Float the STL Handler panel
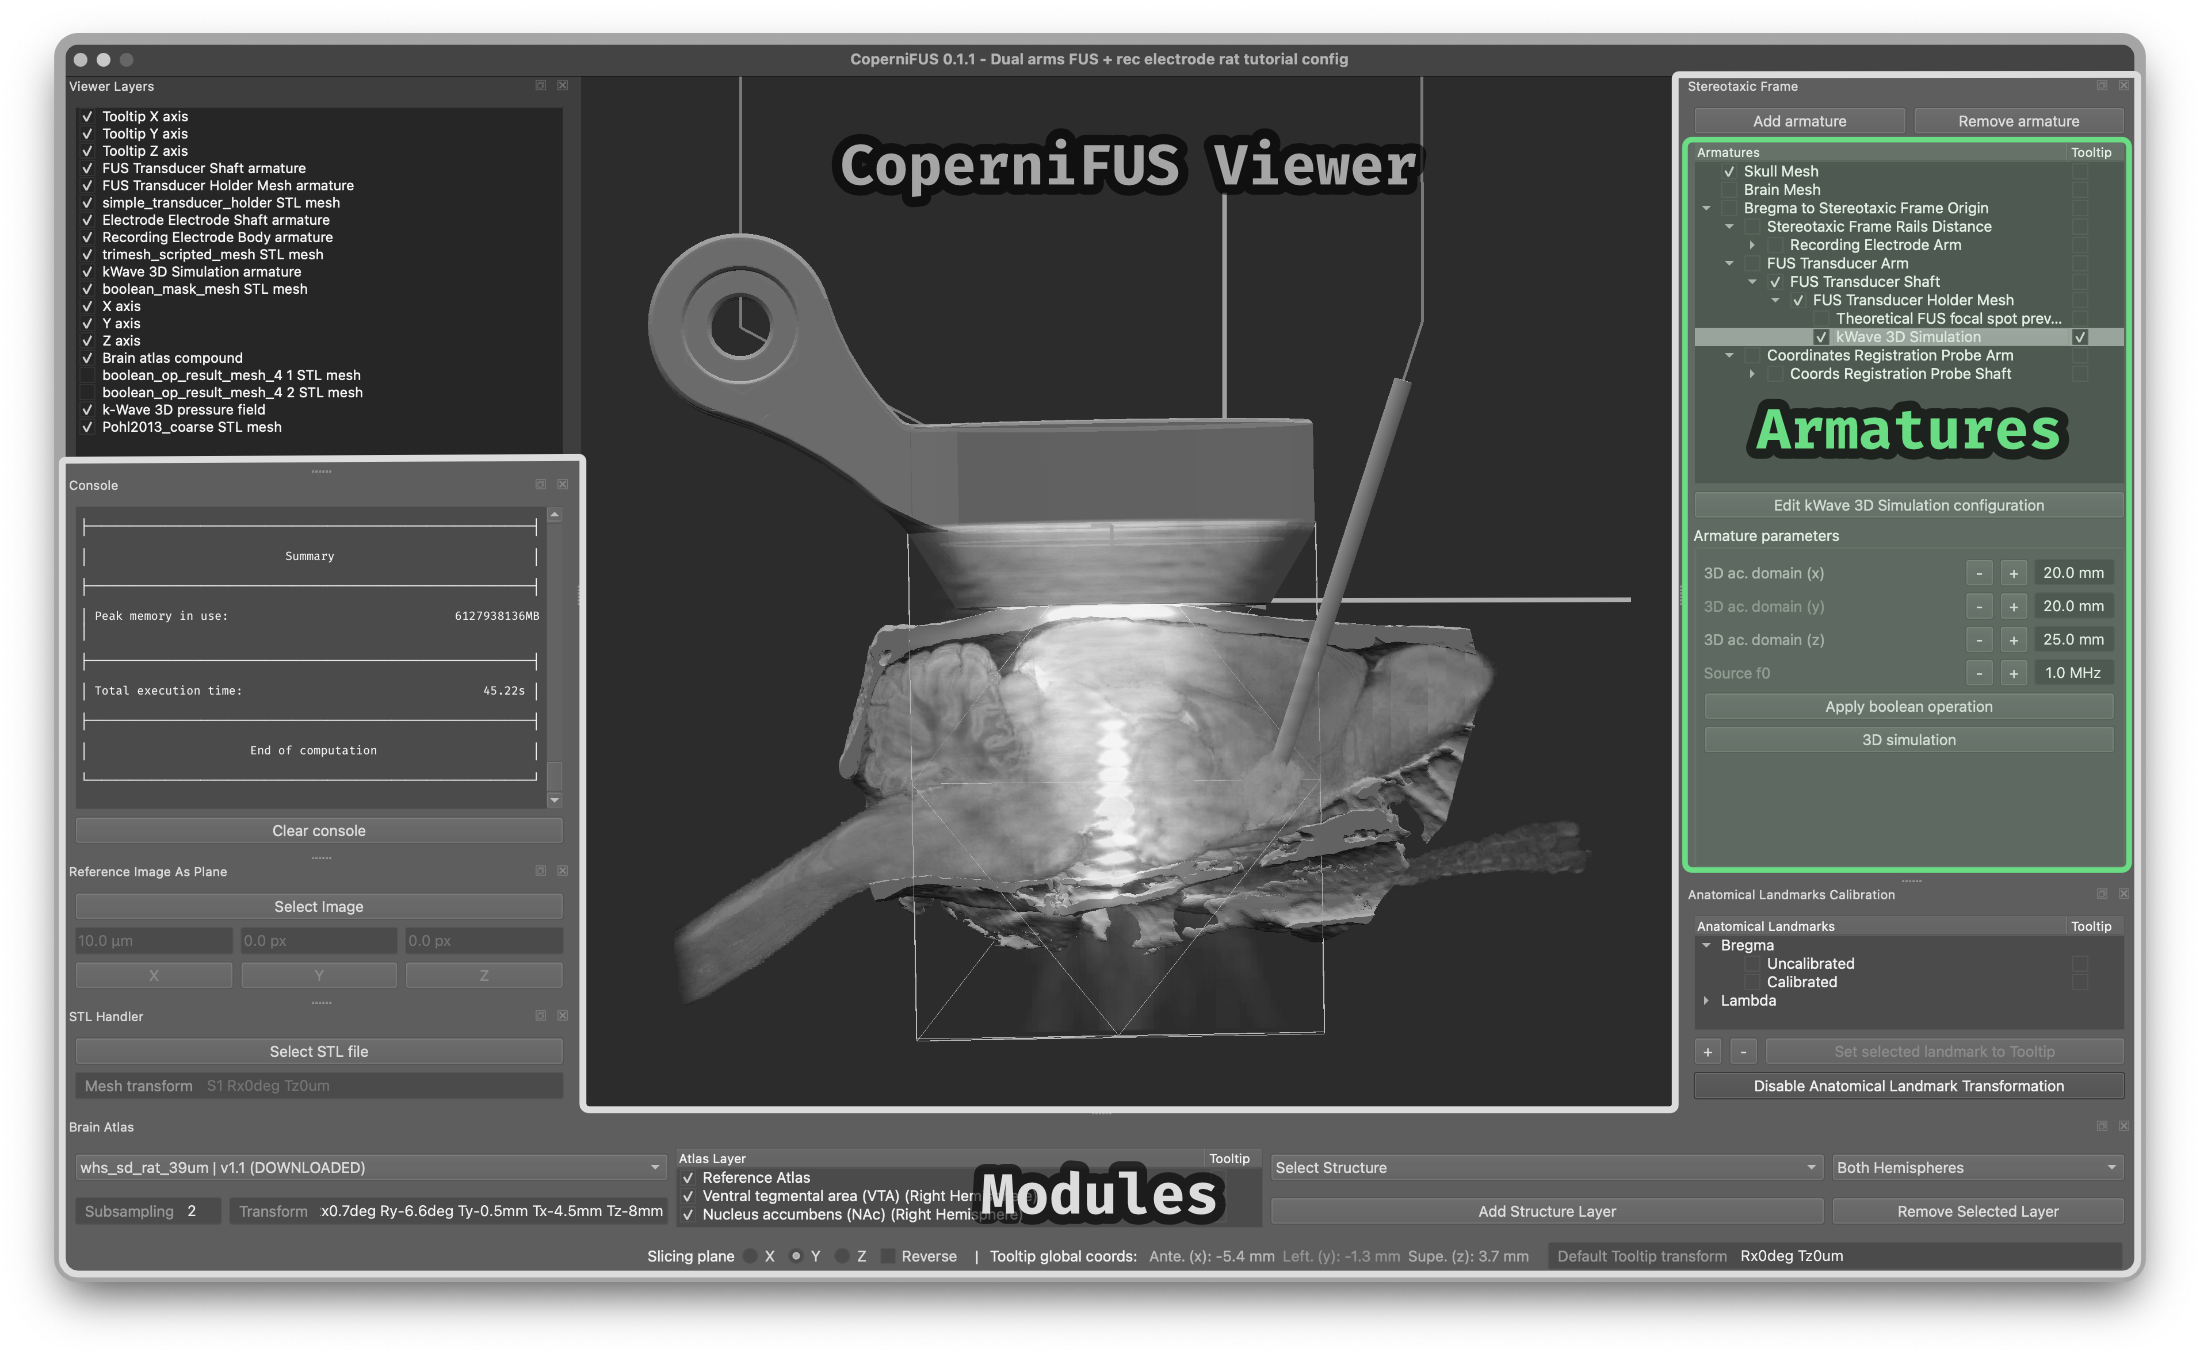 pyautogui.click(x=541, y=1015)
